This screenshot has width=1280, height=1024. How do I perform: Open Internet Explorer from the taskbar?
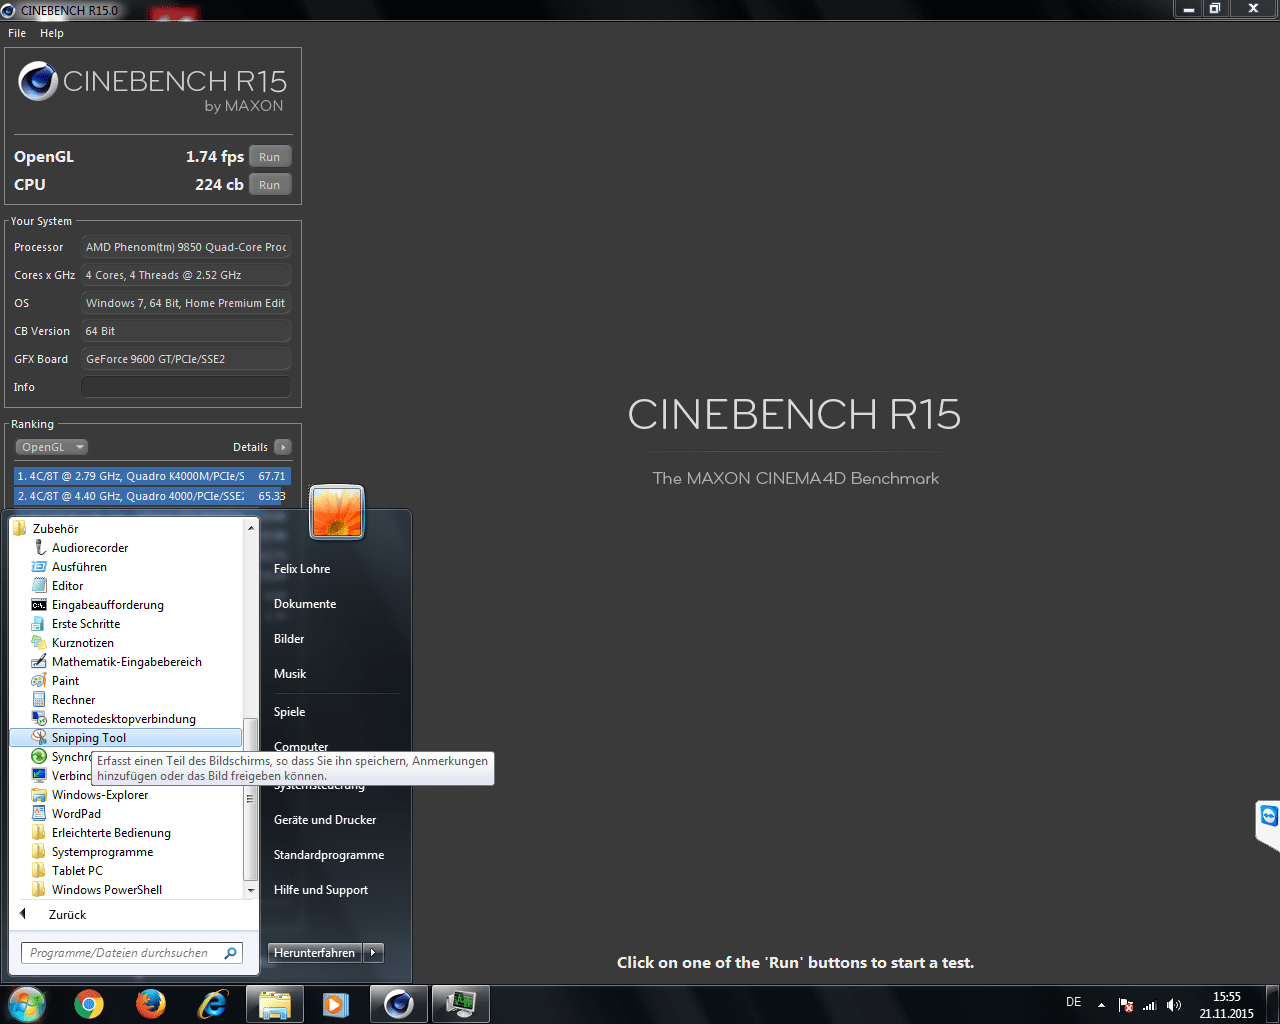click(213, 1004)
